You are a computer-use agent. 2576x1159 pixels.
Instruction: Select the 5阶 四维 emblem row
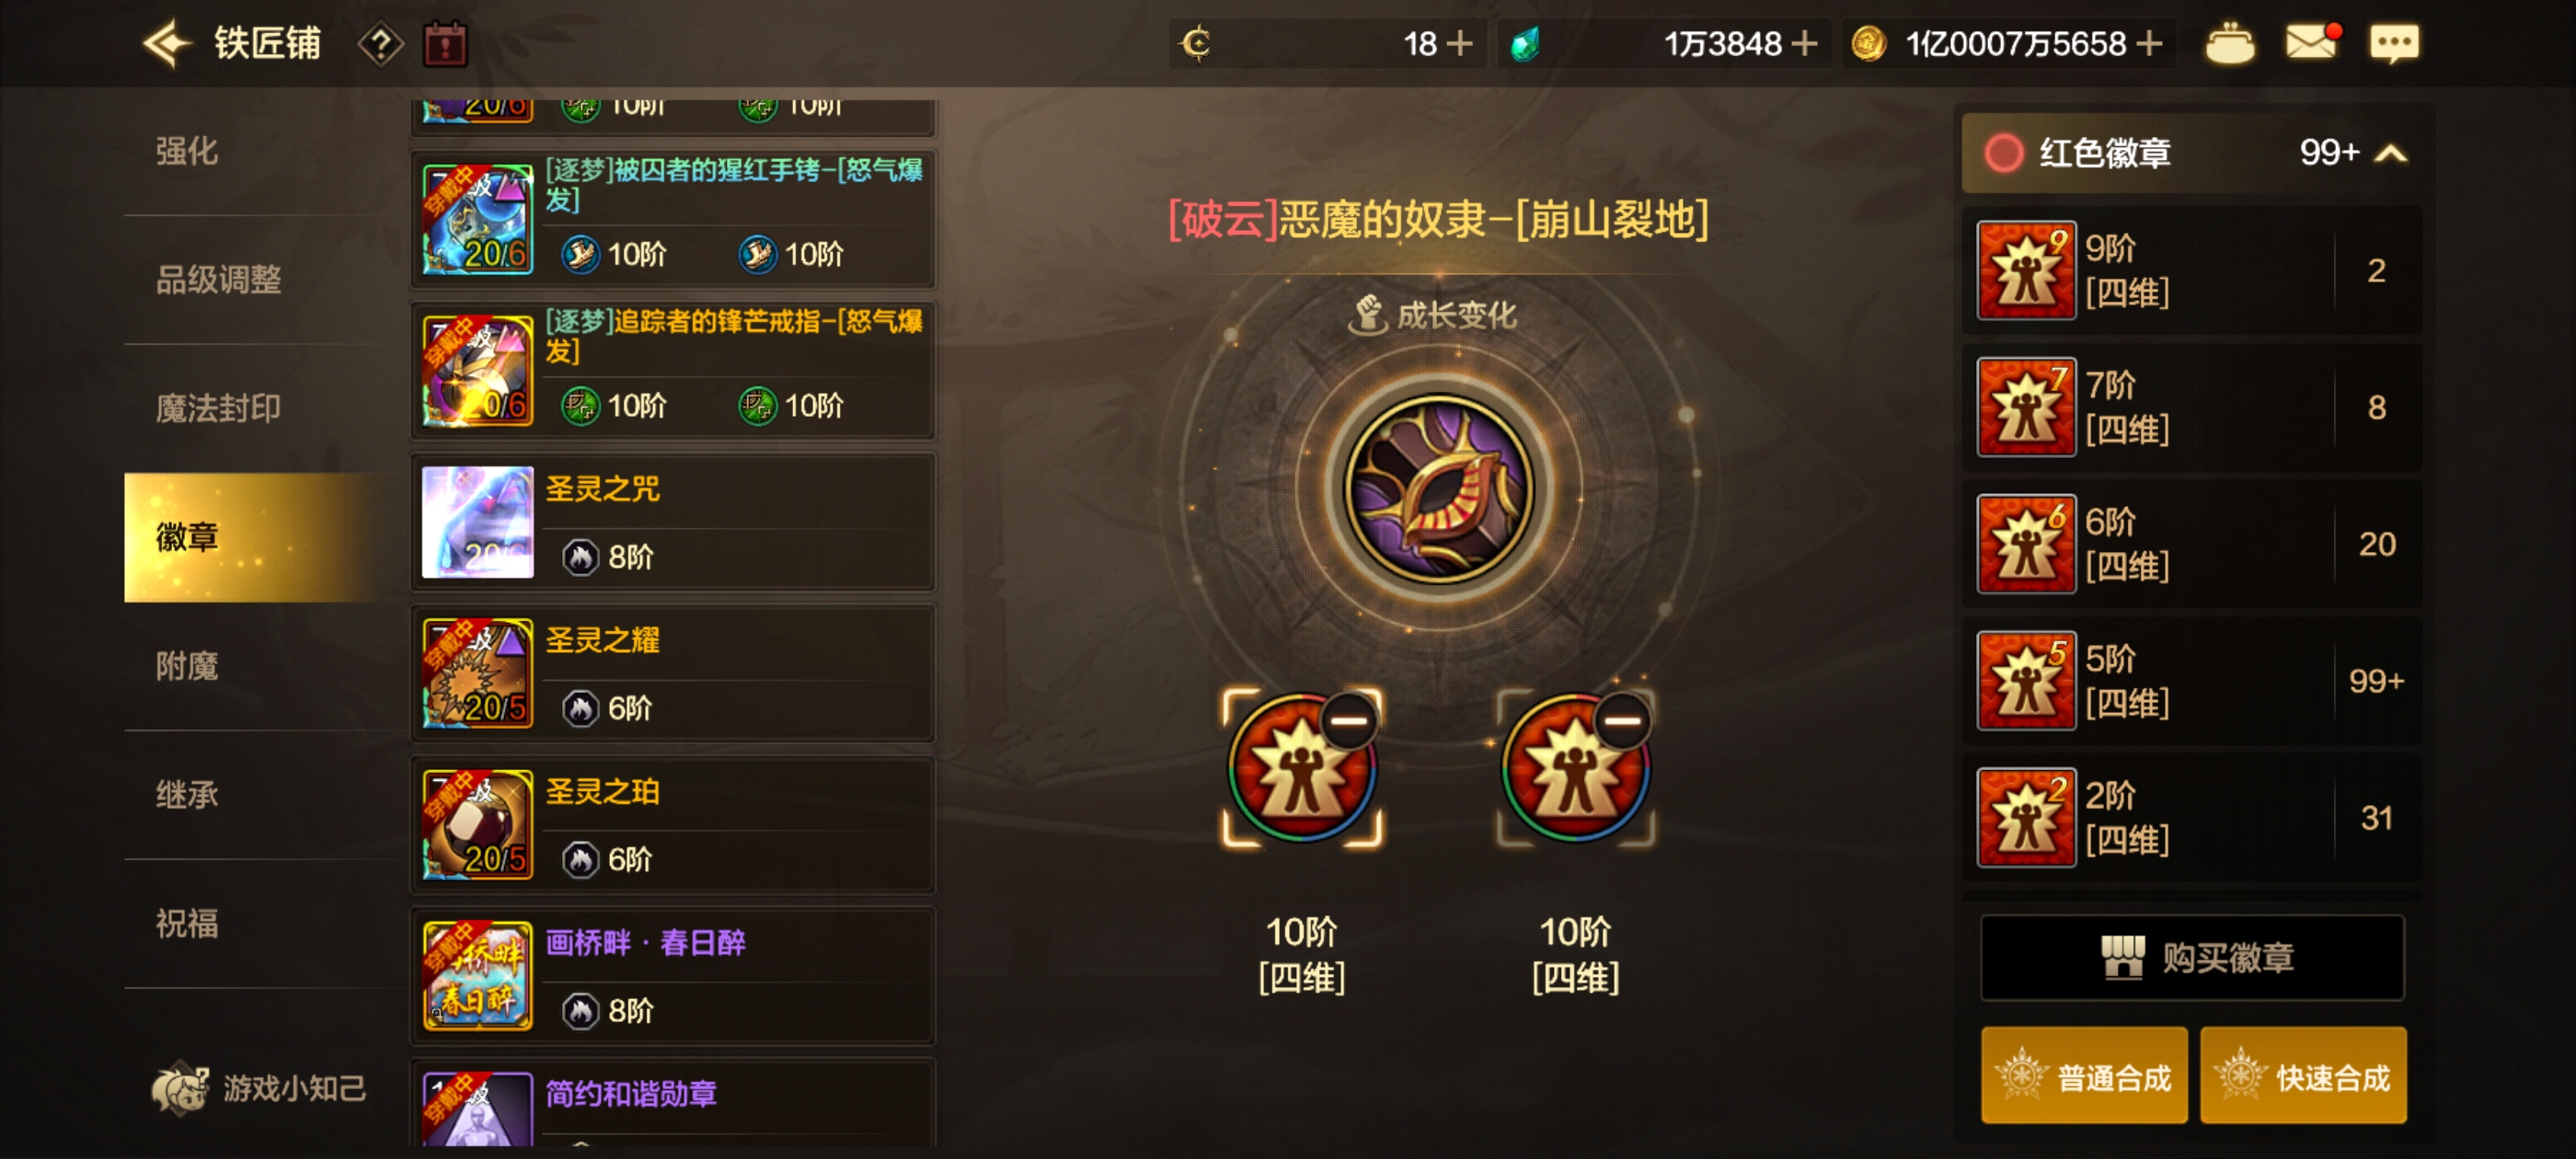coord(2191,680)
